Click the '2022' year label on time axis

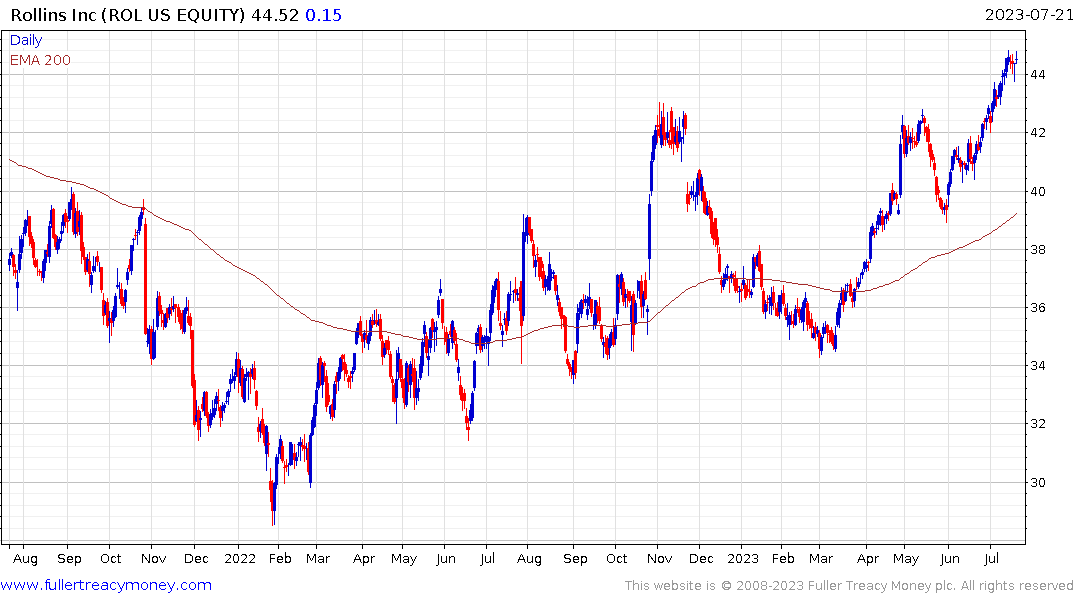click(x=240, y=558)
